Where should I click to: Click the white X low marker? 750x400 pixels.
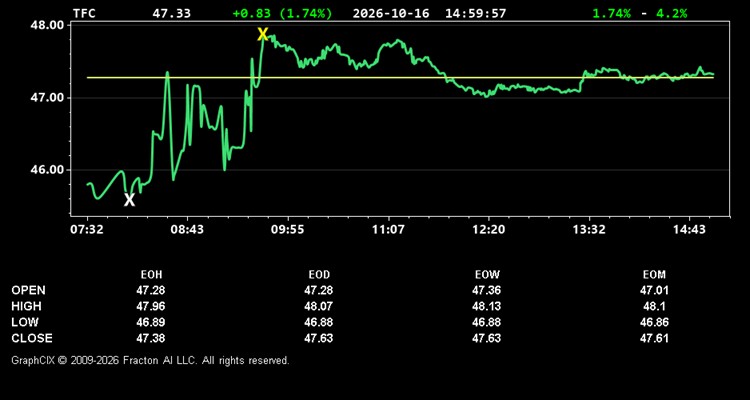point(130,200)
